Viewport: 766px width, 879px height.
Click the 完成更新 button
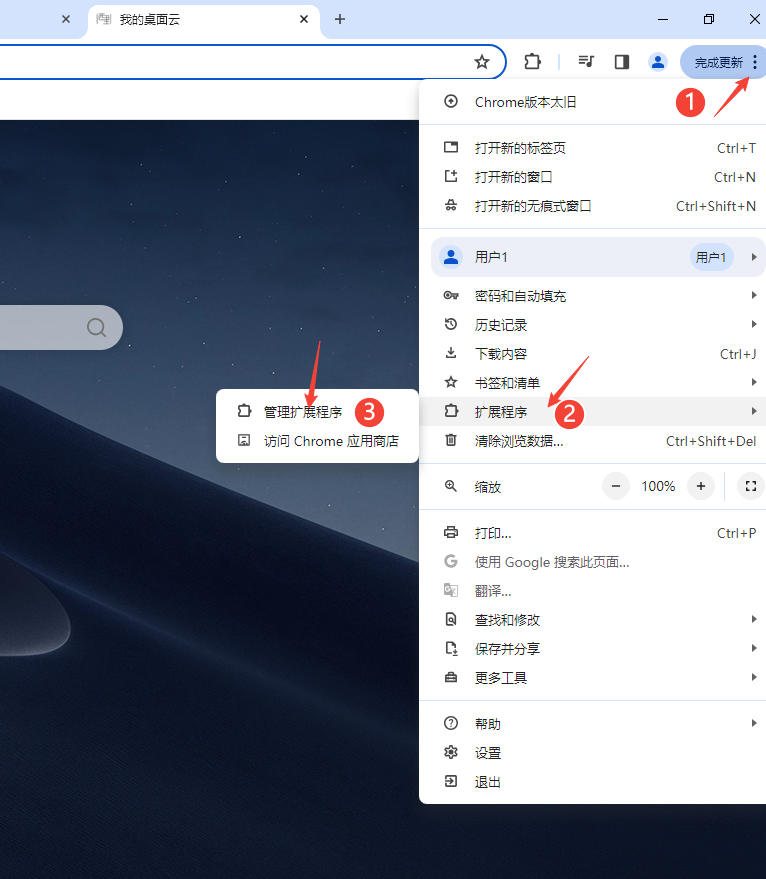[717, 62]
